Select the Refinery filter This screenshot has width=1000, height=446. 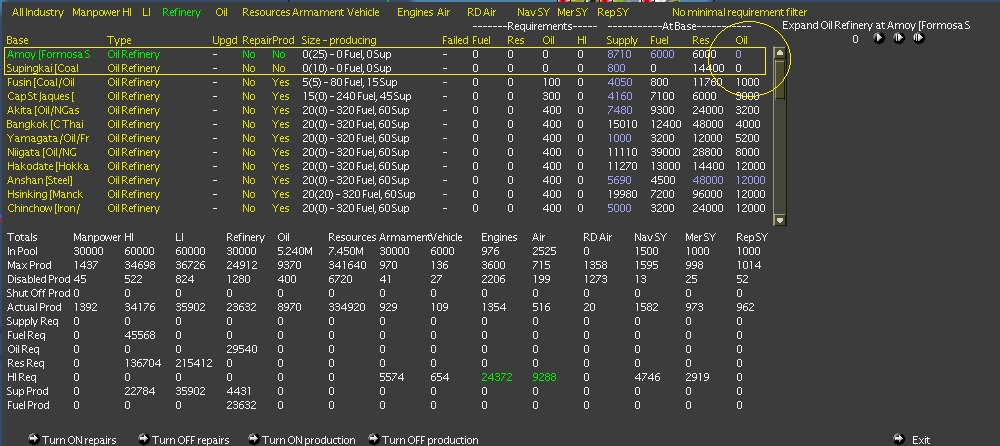(181, 12)
